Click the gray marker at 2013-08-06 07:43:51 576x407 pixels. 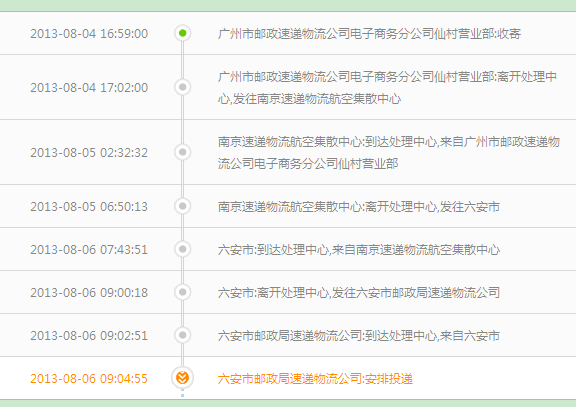pyautogui.click(x=183, y=249)
